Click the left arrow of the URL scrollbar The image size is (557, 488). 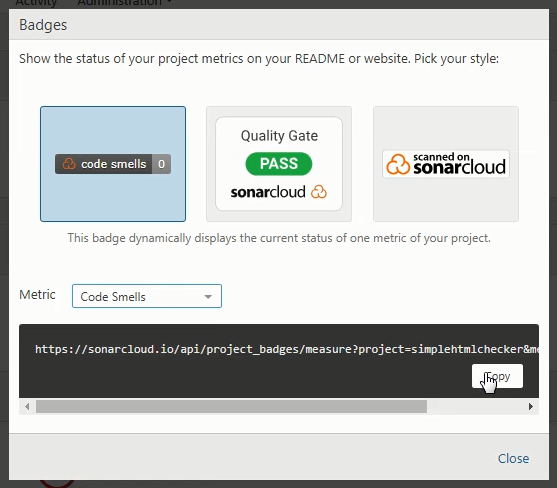coord(27,406)
